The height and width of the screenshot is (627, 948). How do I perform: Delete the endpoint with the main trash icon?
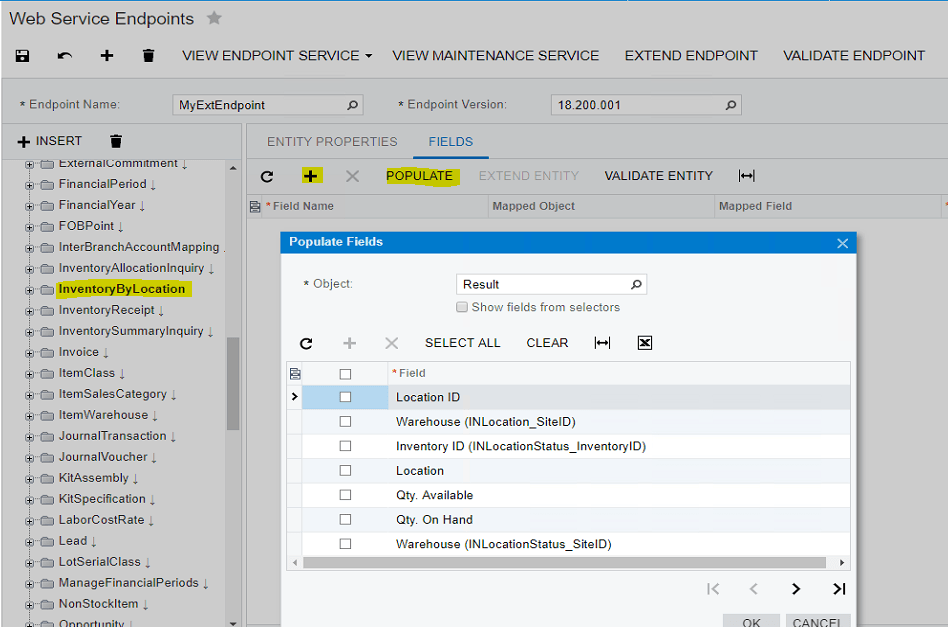[148, 56]
